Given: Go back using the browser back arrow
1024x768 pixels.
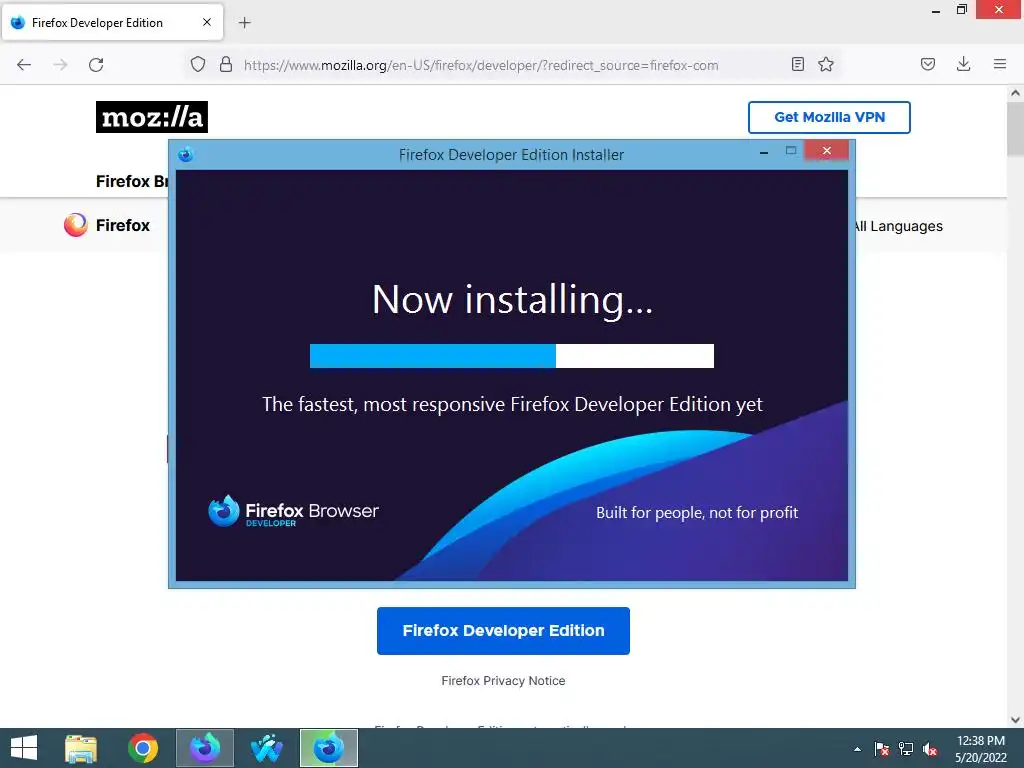Looking at the screenshot, I should coord(24,65).
